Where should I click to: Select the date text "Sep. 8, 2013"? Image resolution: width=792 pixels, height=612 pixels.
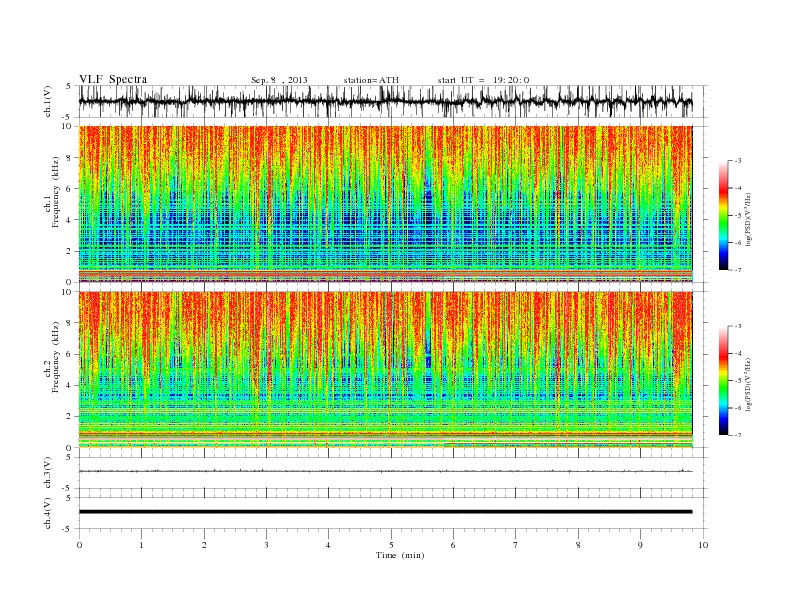(x=279, y=80)
